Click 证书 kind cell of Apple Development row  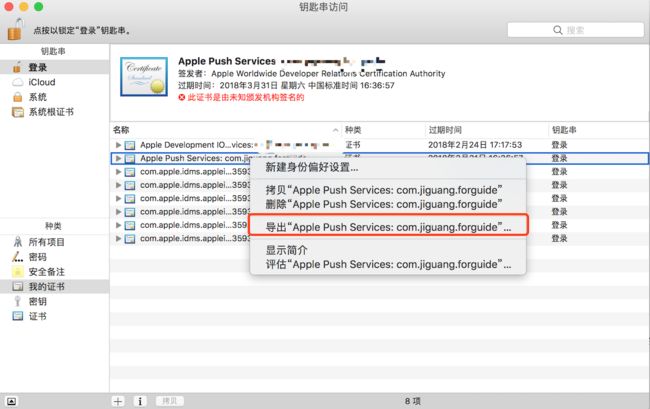tap(353, 145)
